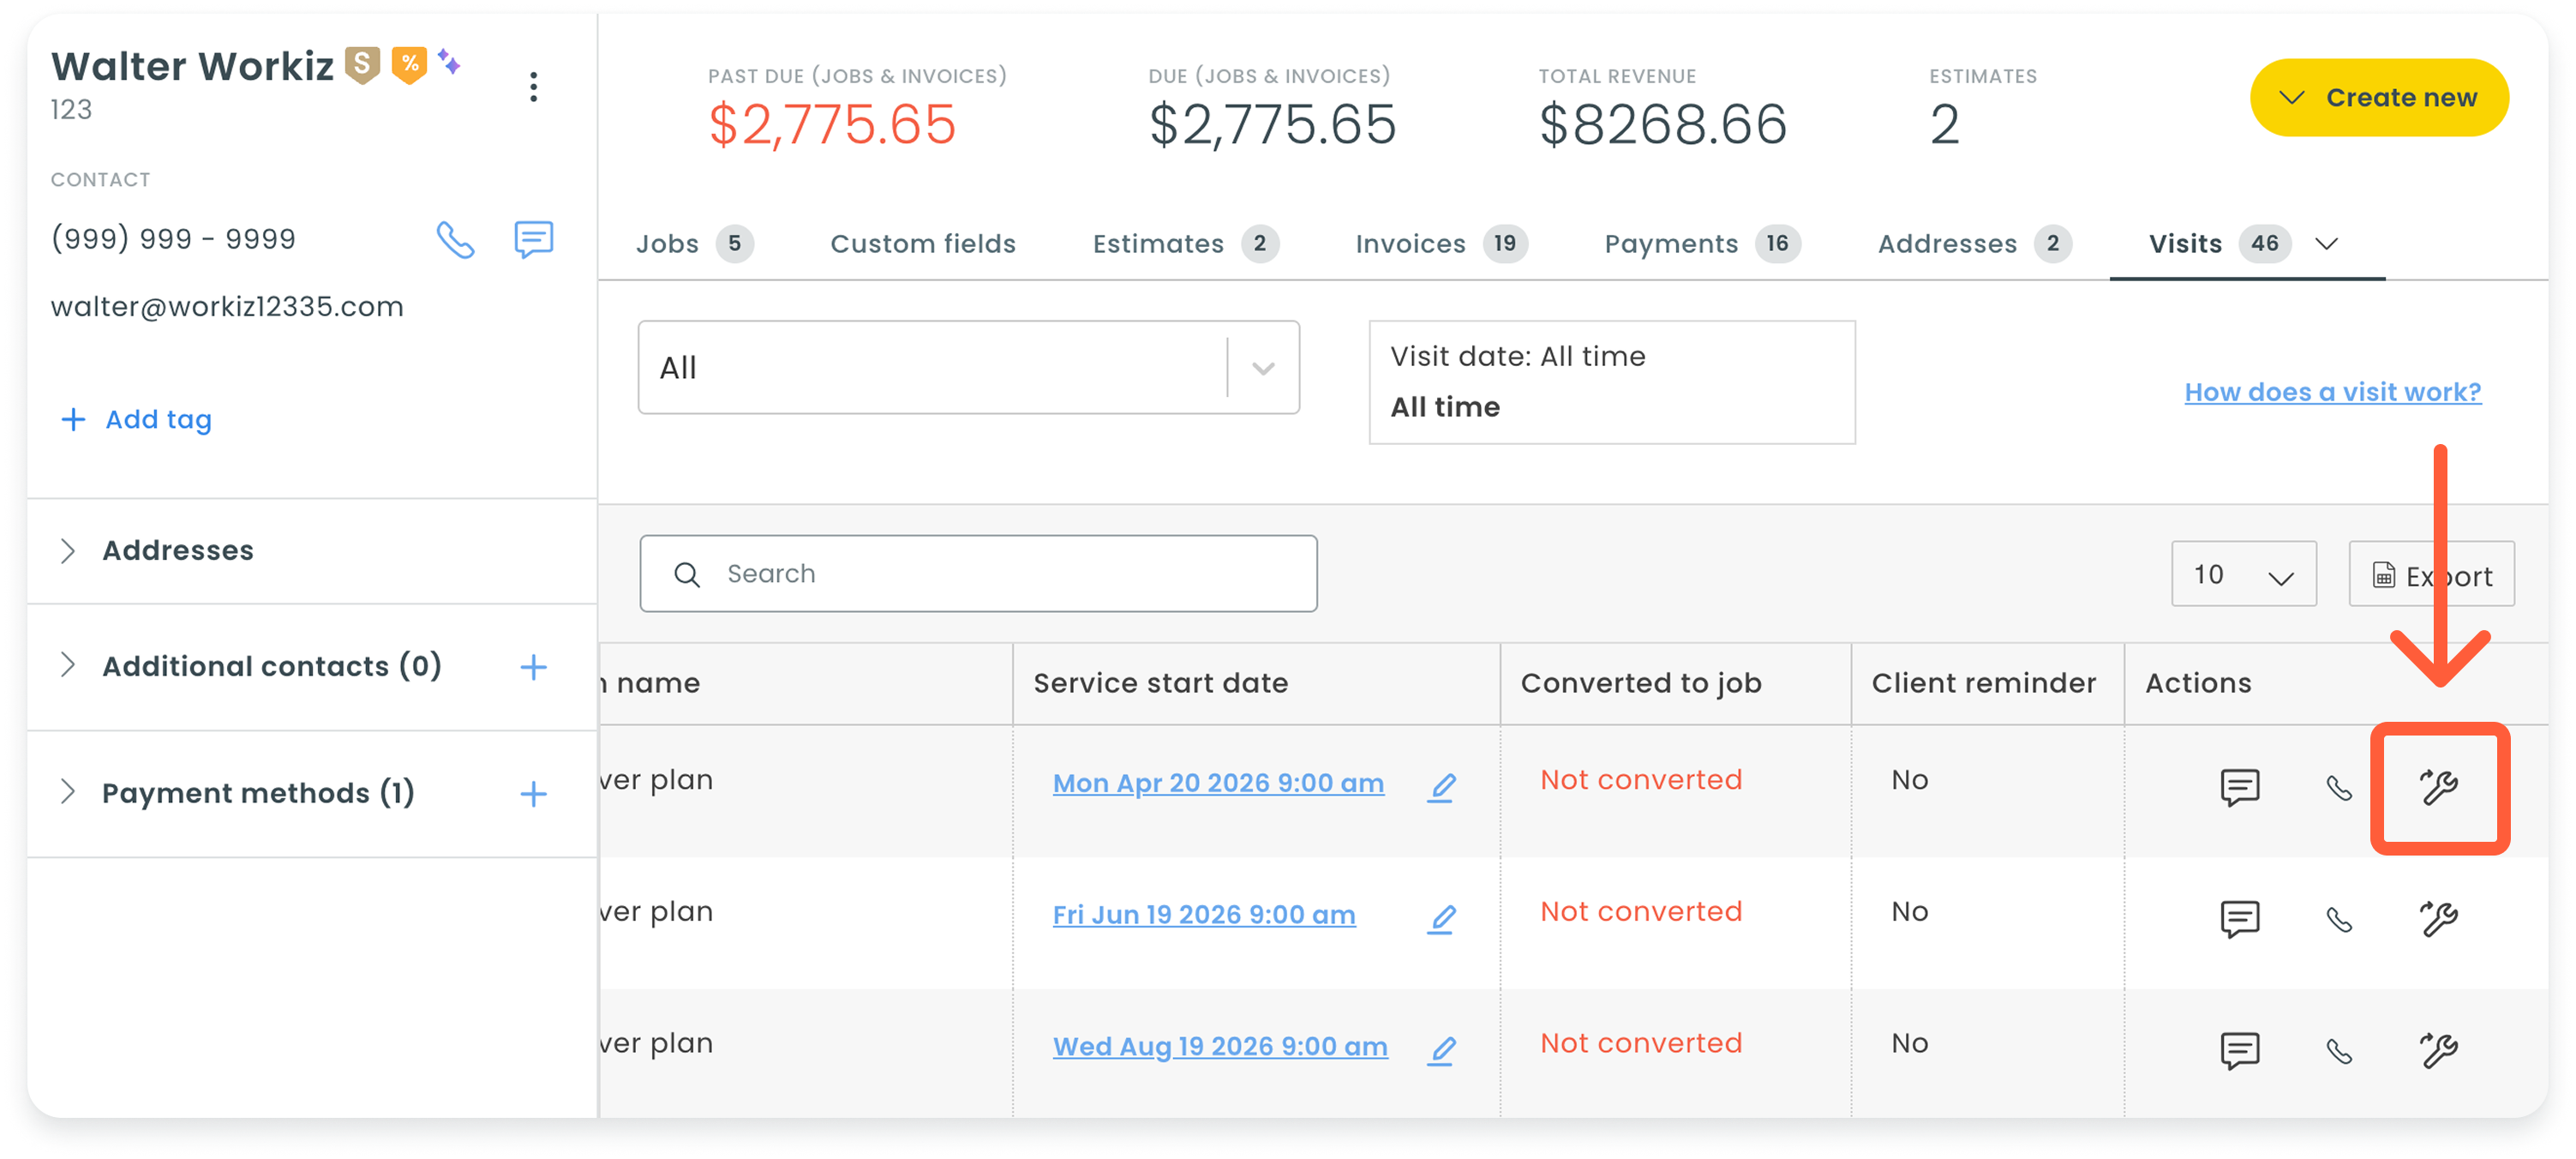Click Not converted in the Fri Jun 19 row
Viewport: 2576px width, 1159px height.
(1641, 912)
